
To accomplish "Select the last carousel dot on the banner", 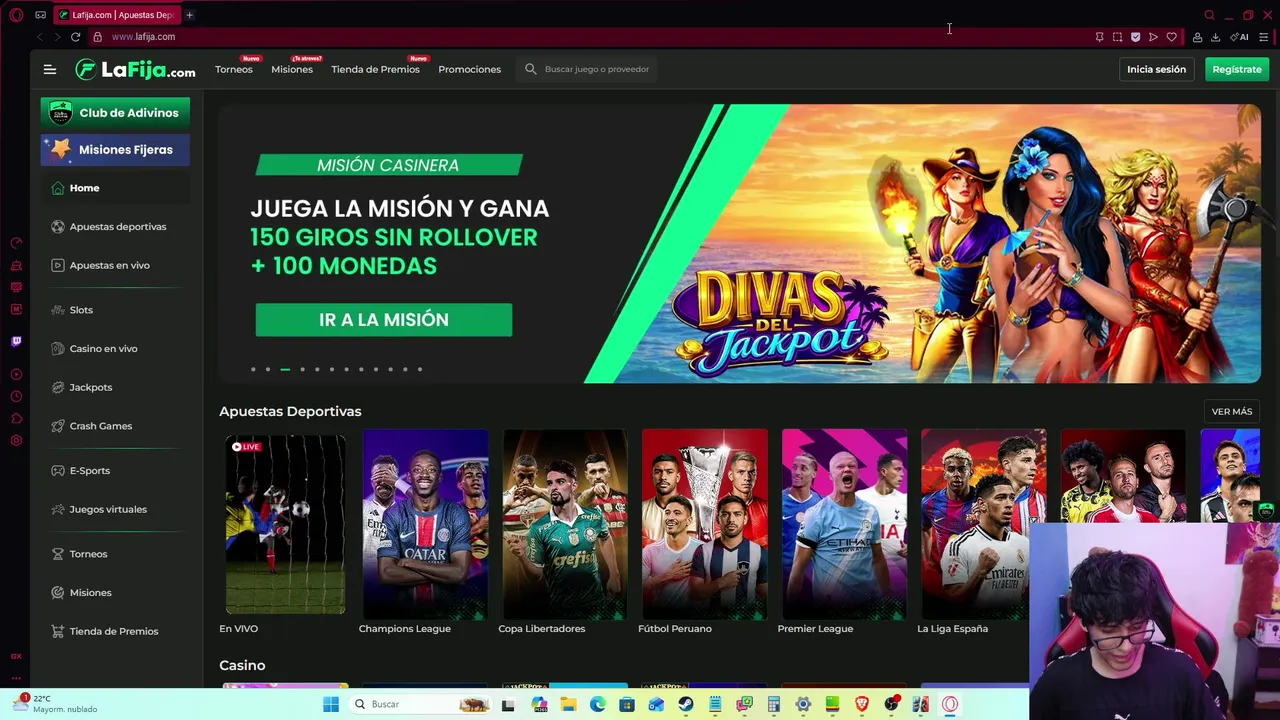I will point(420,370).
